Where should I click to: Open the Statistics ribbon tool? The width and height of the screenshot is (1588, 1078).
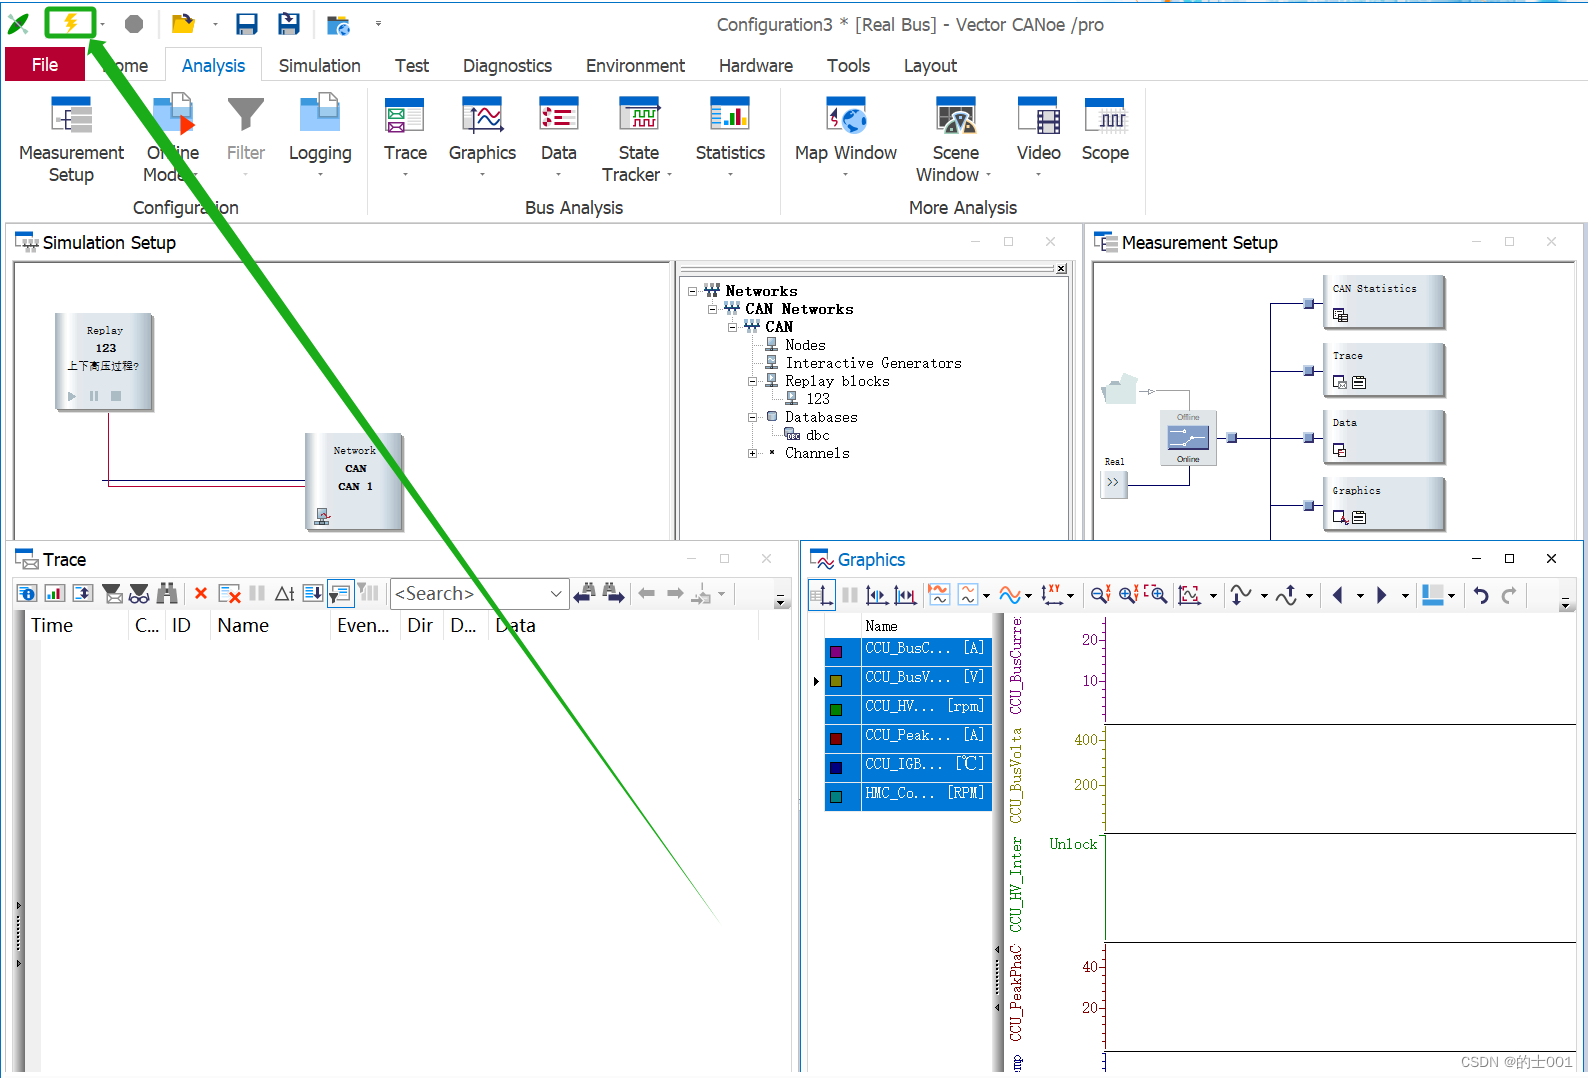(730, 137)
